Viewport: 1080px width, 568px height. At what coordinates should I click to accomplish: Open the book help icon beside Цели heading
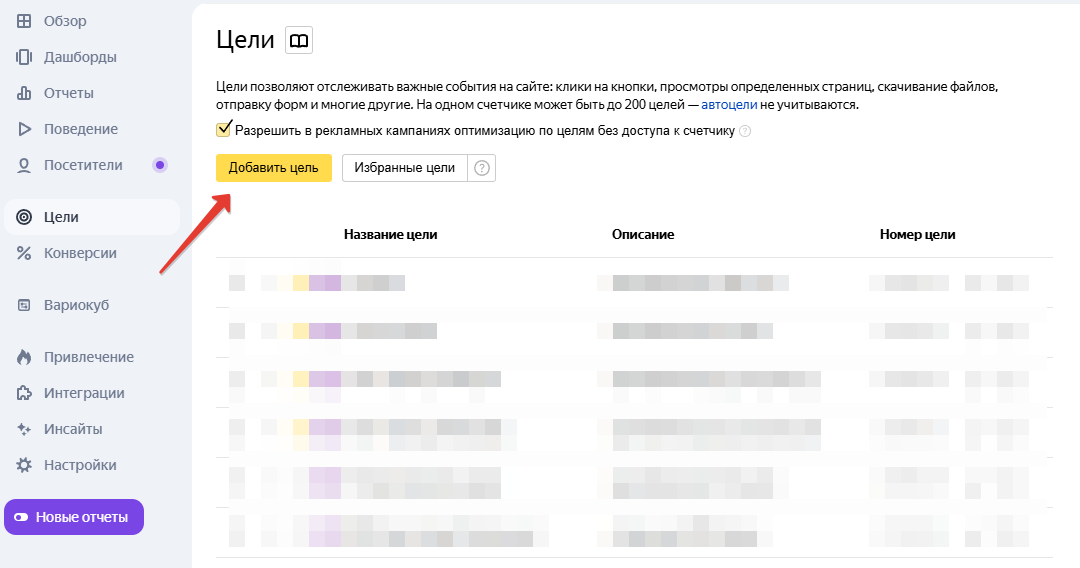299,40
